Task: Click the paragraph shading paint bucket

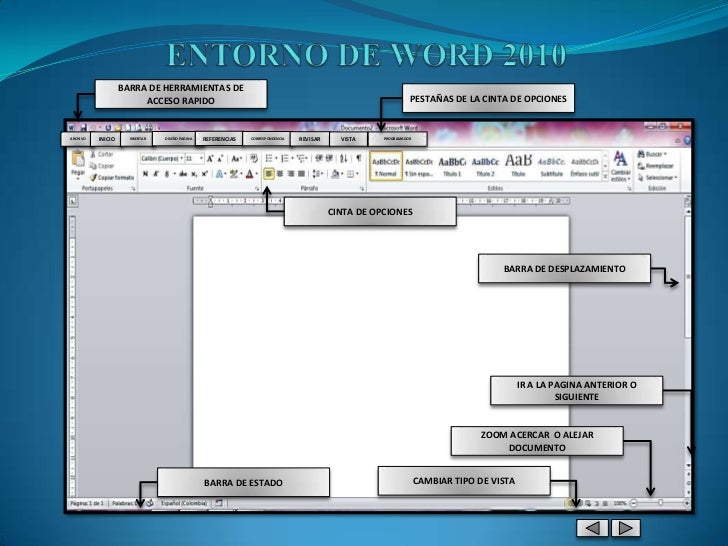Action: [336, 174]
